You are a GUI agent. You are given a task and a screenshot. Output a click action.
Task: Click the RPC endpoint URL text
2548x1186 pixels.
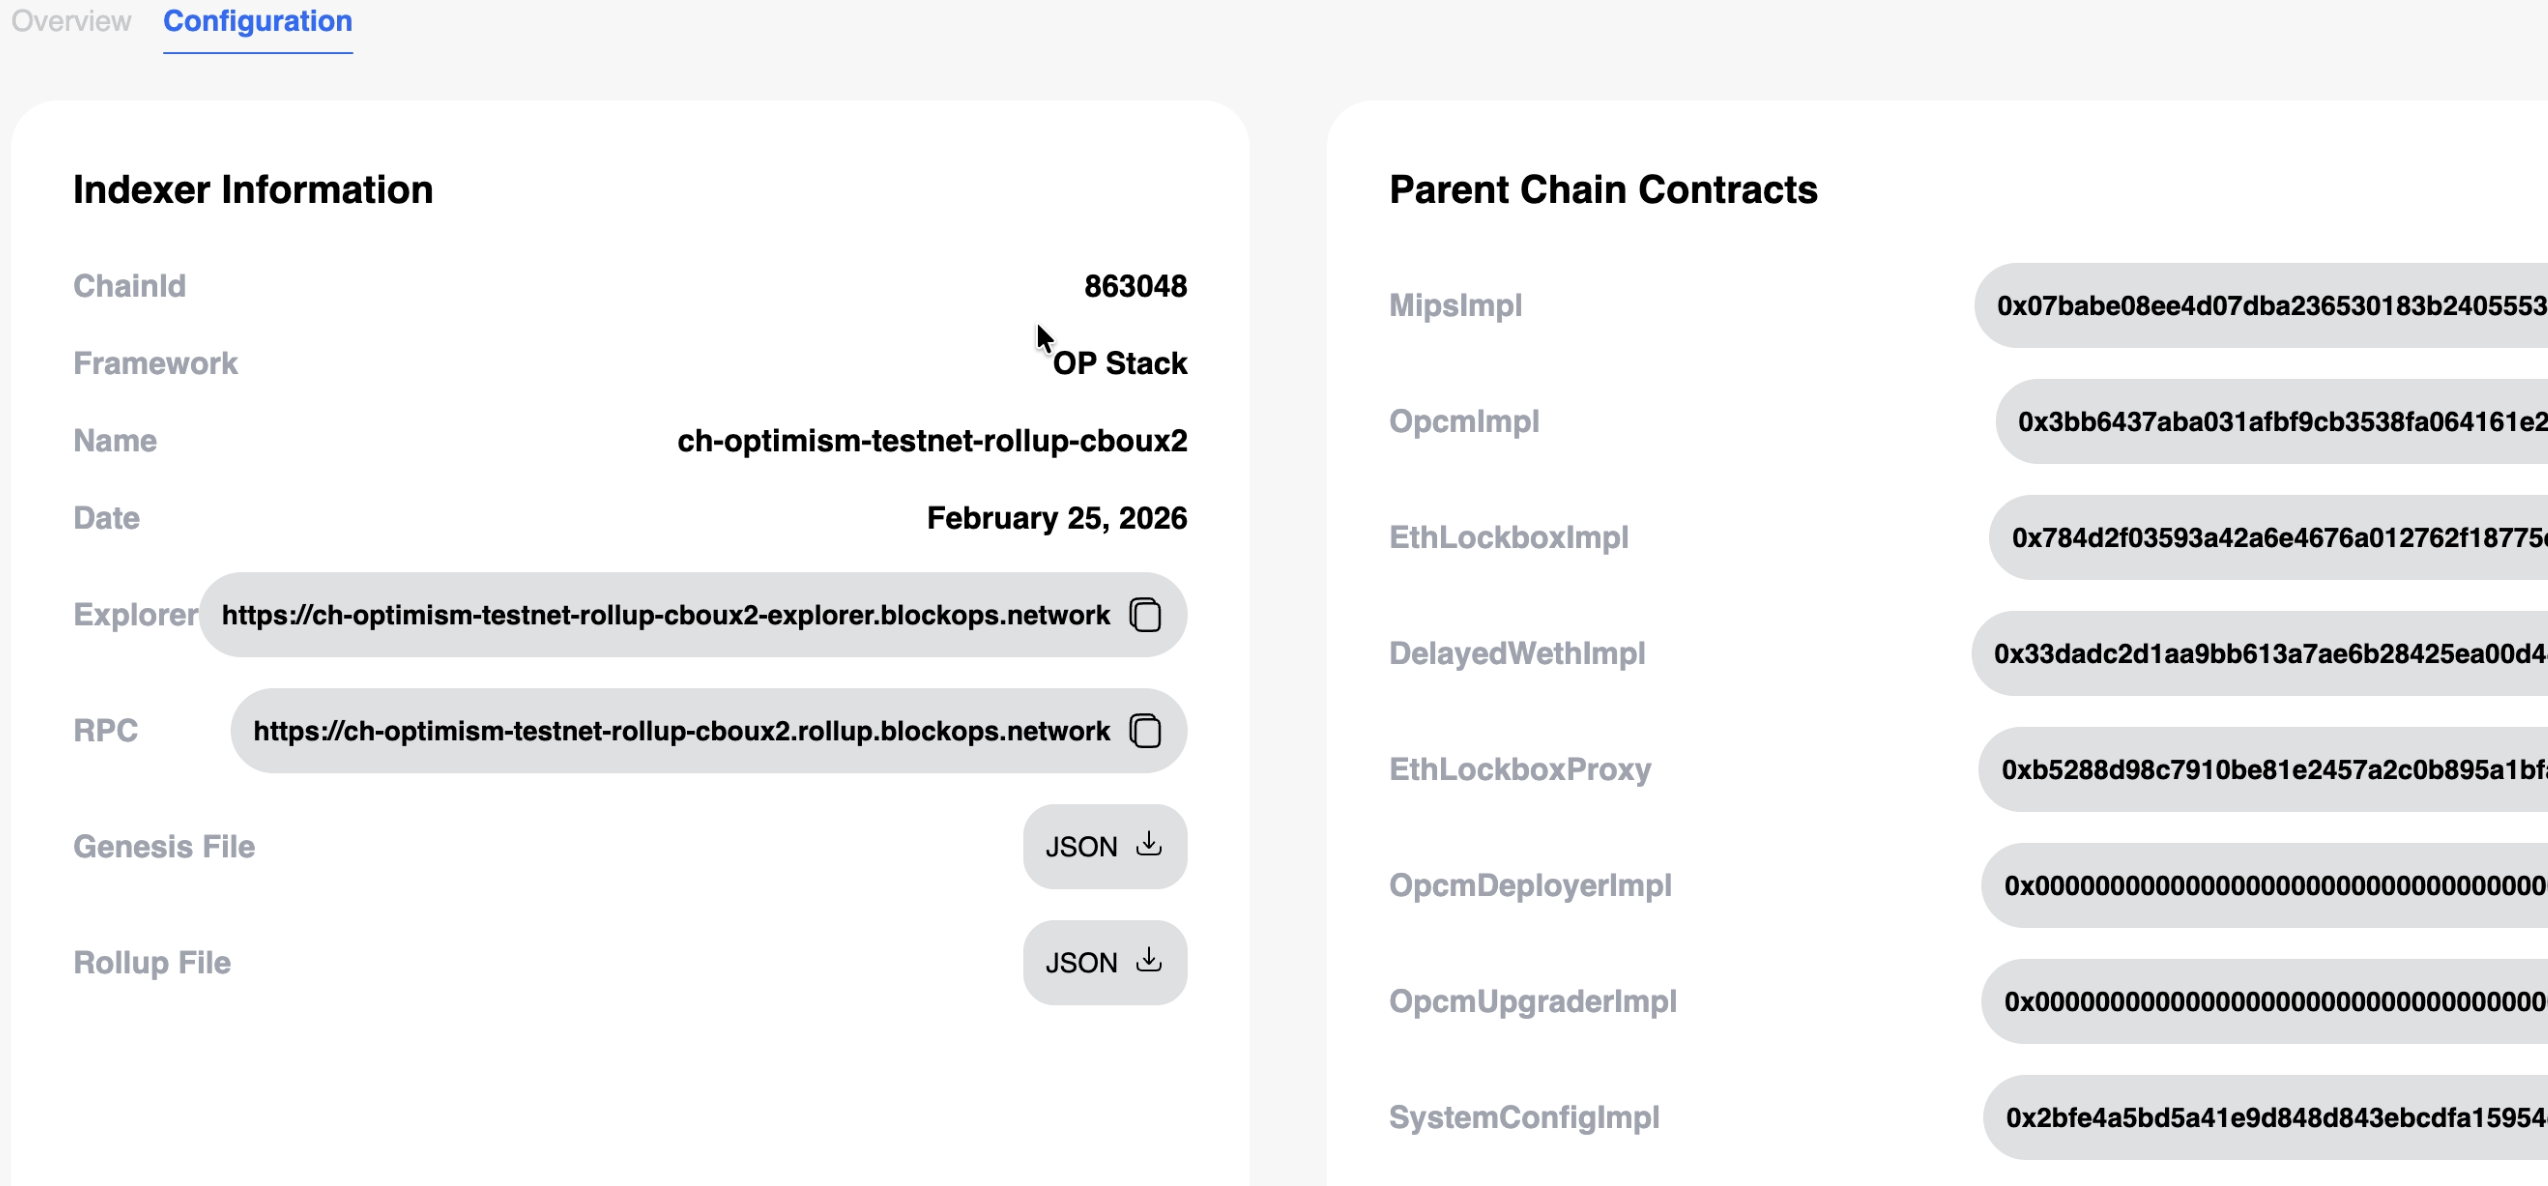click(x=681, y=731)
